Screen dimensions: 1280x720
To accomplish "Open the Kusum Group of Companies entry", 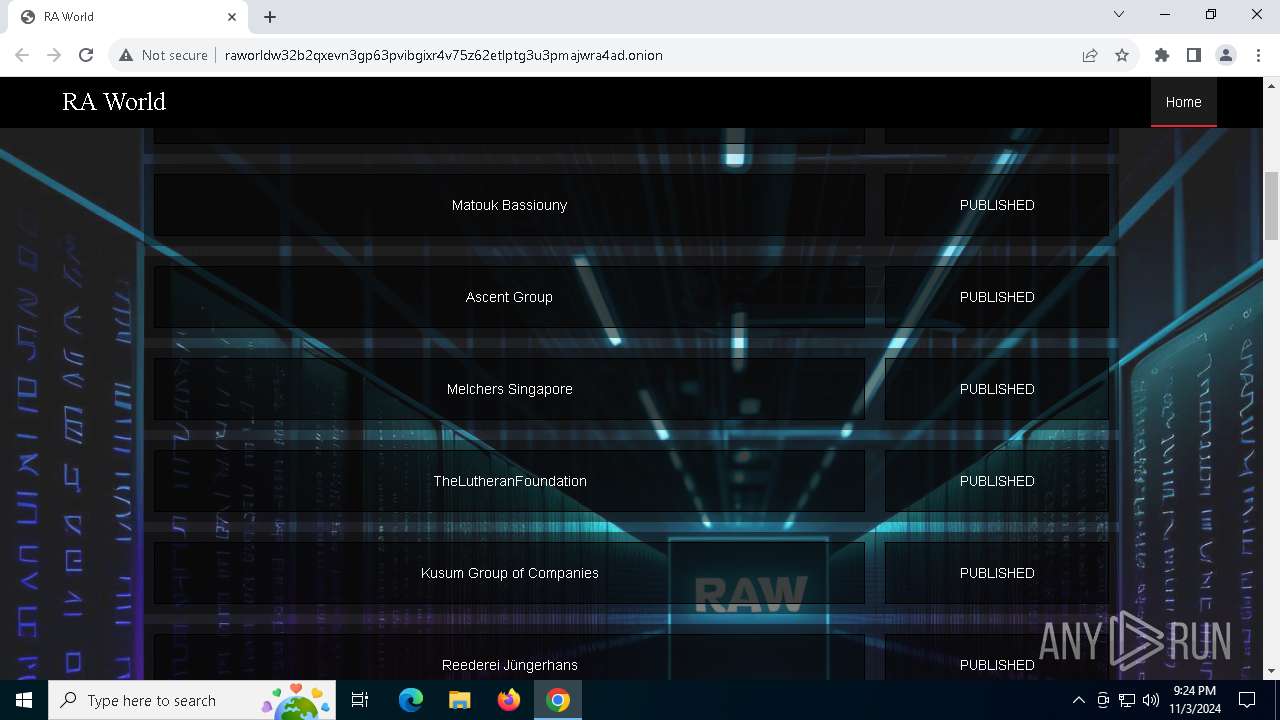I will coord(509,573).
